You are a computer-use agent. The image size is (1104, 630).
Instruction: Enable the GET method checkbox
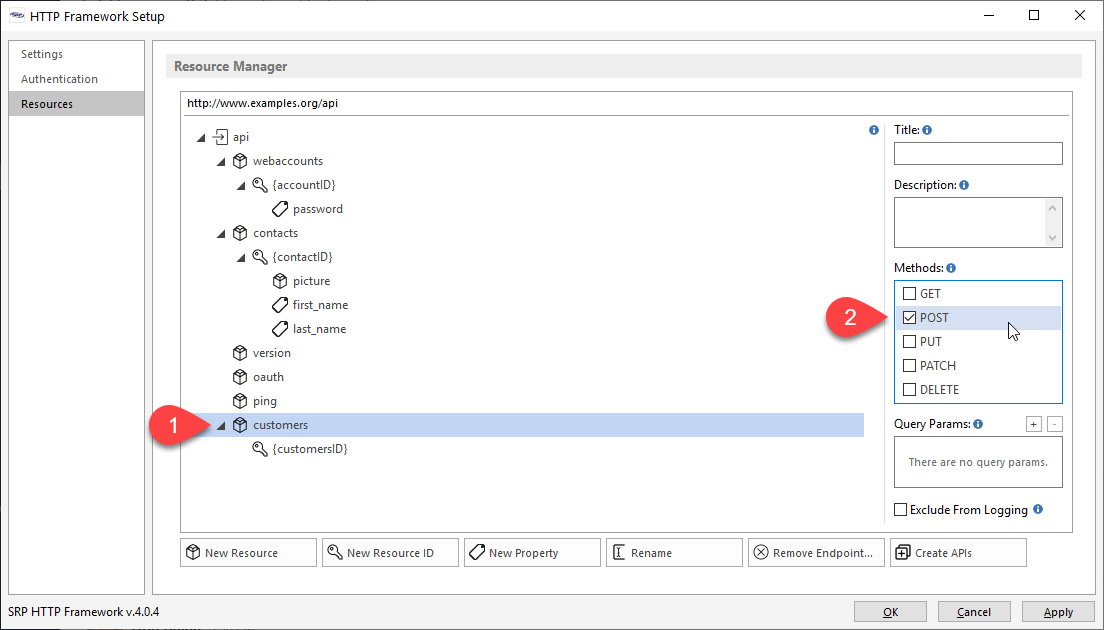point(909,294)
